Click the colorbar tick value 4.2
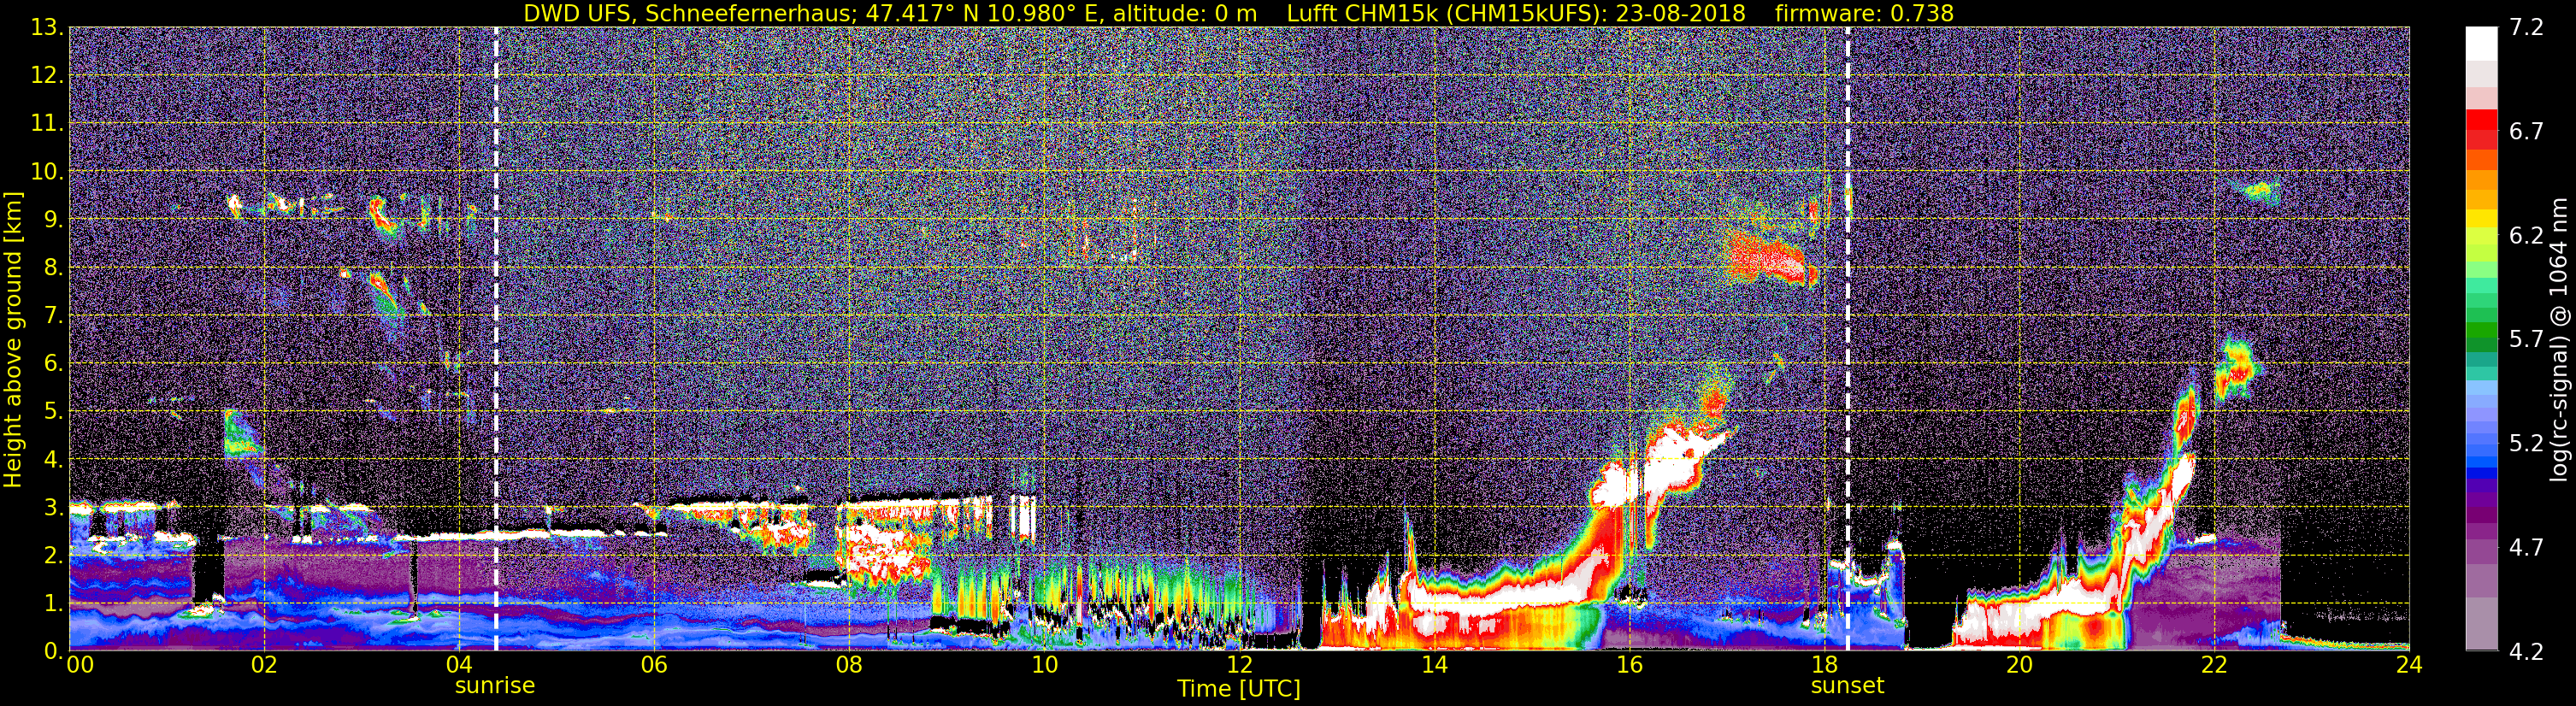Viewport: 2576px width, 706px height. click(2526, 652)
